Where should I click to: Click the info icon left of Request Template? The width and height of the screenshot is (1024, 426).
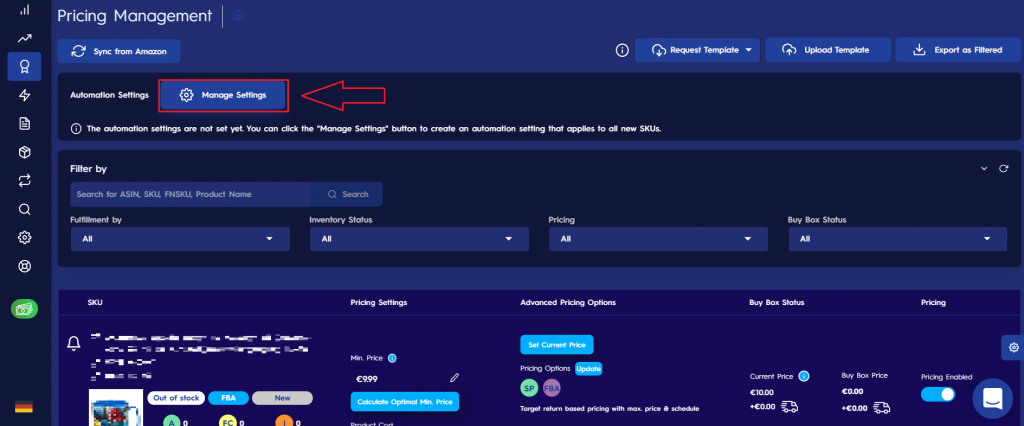coord(622,50)
